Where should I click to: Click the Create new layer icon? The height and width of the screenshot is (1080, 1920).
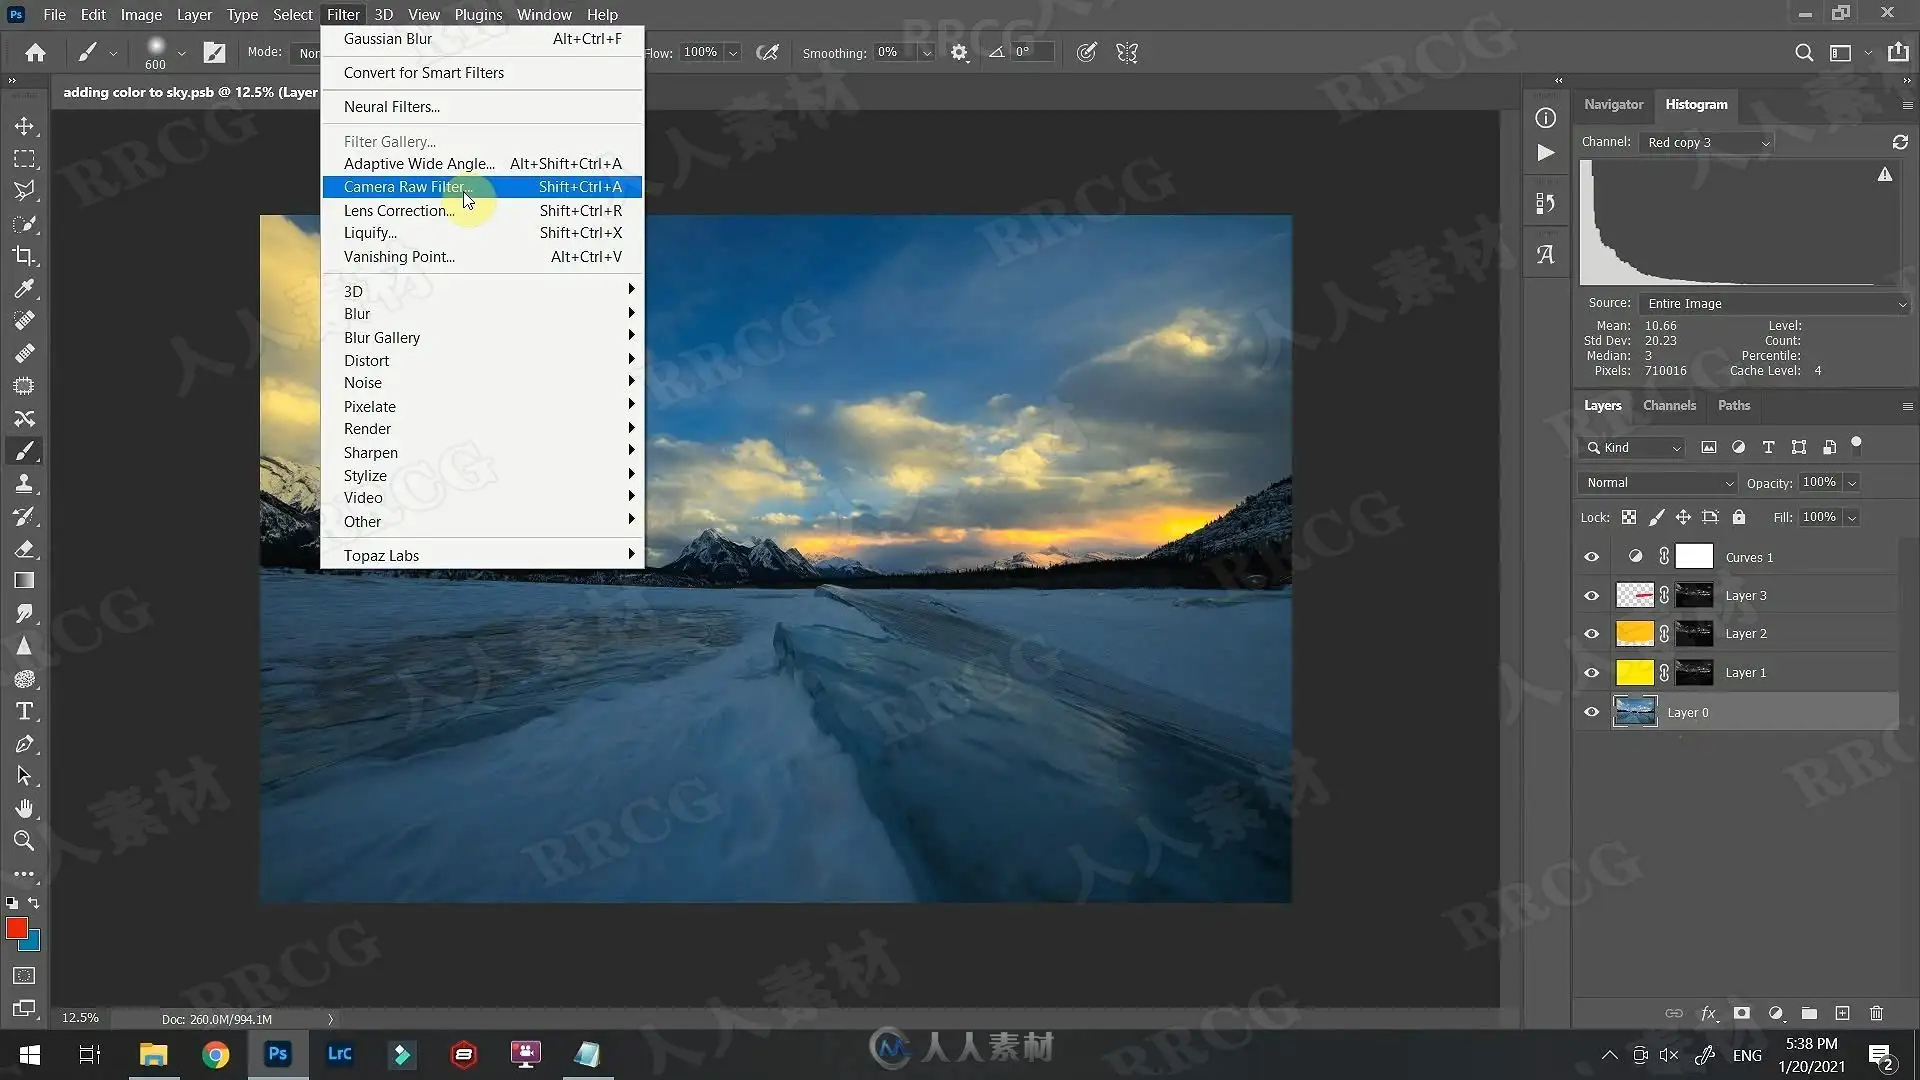tap(1842, 1013)
